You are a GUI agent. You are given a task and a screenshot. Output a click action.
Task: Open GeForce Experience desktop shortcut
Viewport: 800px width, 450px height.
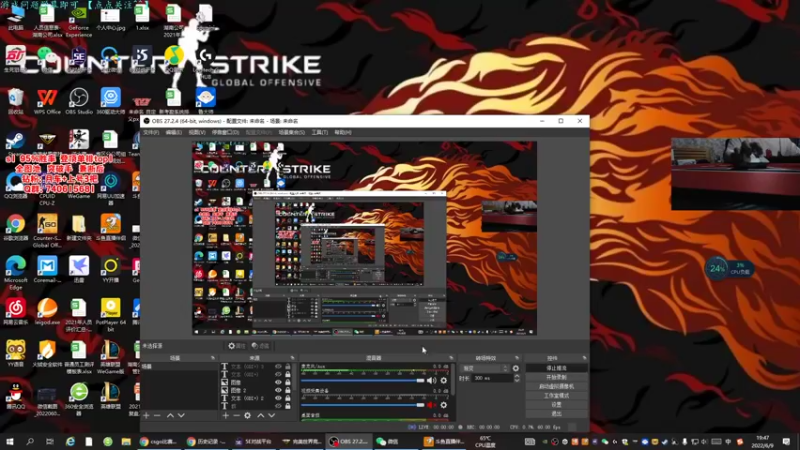point(79,22)
